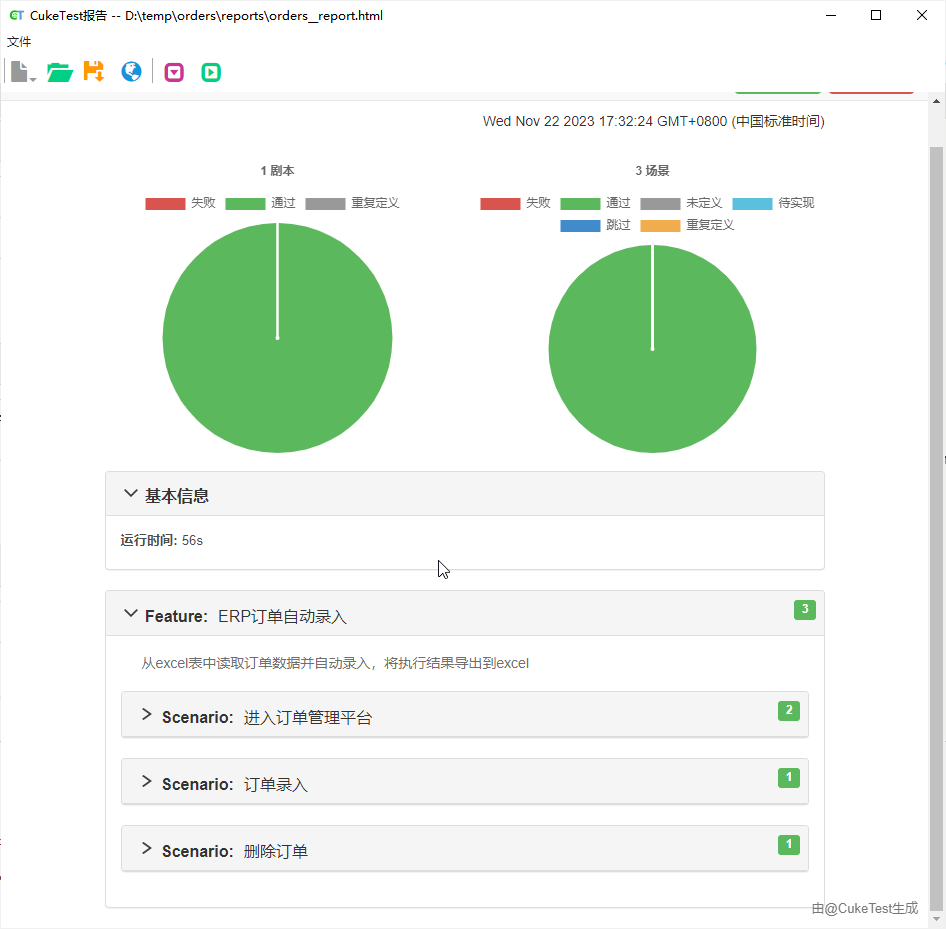946x929 pixels.
Task: Toggle blue 跳过 legend in 场景 chart
Action: 595,226
